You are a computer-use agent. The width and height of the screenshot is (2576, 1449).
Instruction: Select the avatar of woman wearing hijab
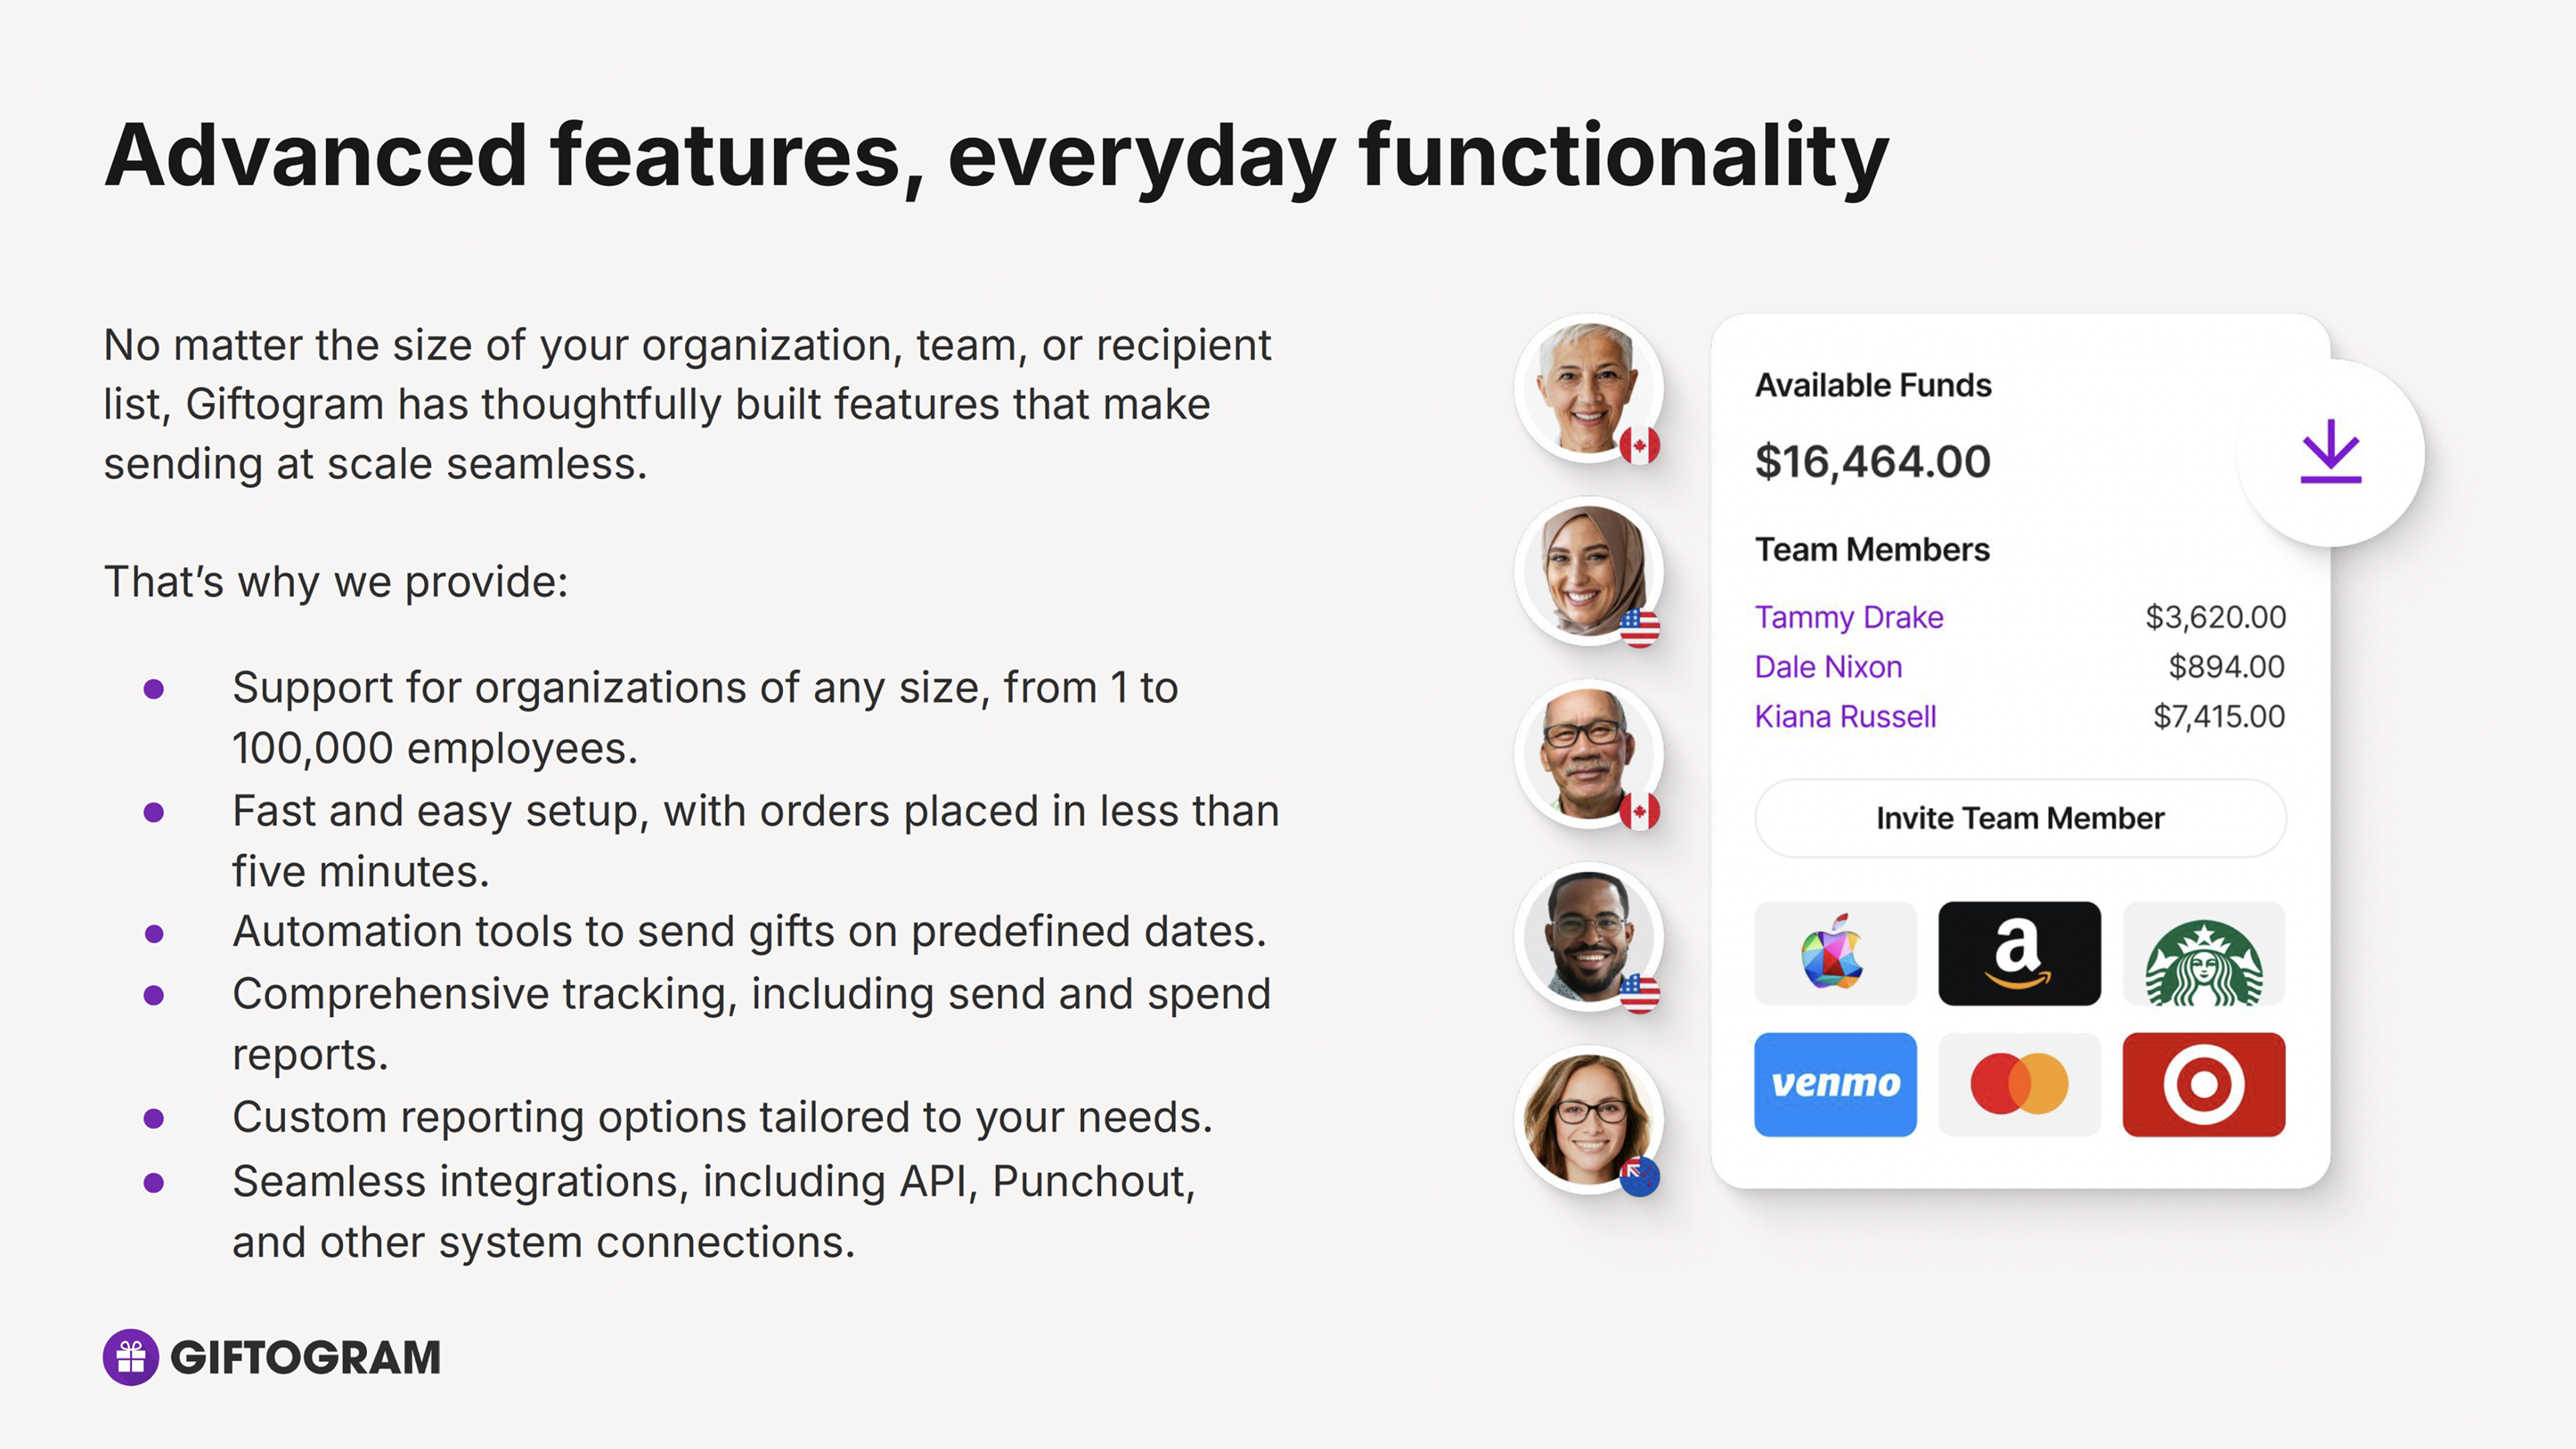pyautogui.click(x=1588, y=571)
